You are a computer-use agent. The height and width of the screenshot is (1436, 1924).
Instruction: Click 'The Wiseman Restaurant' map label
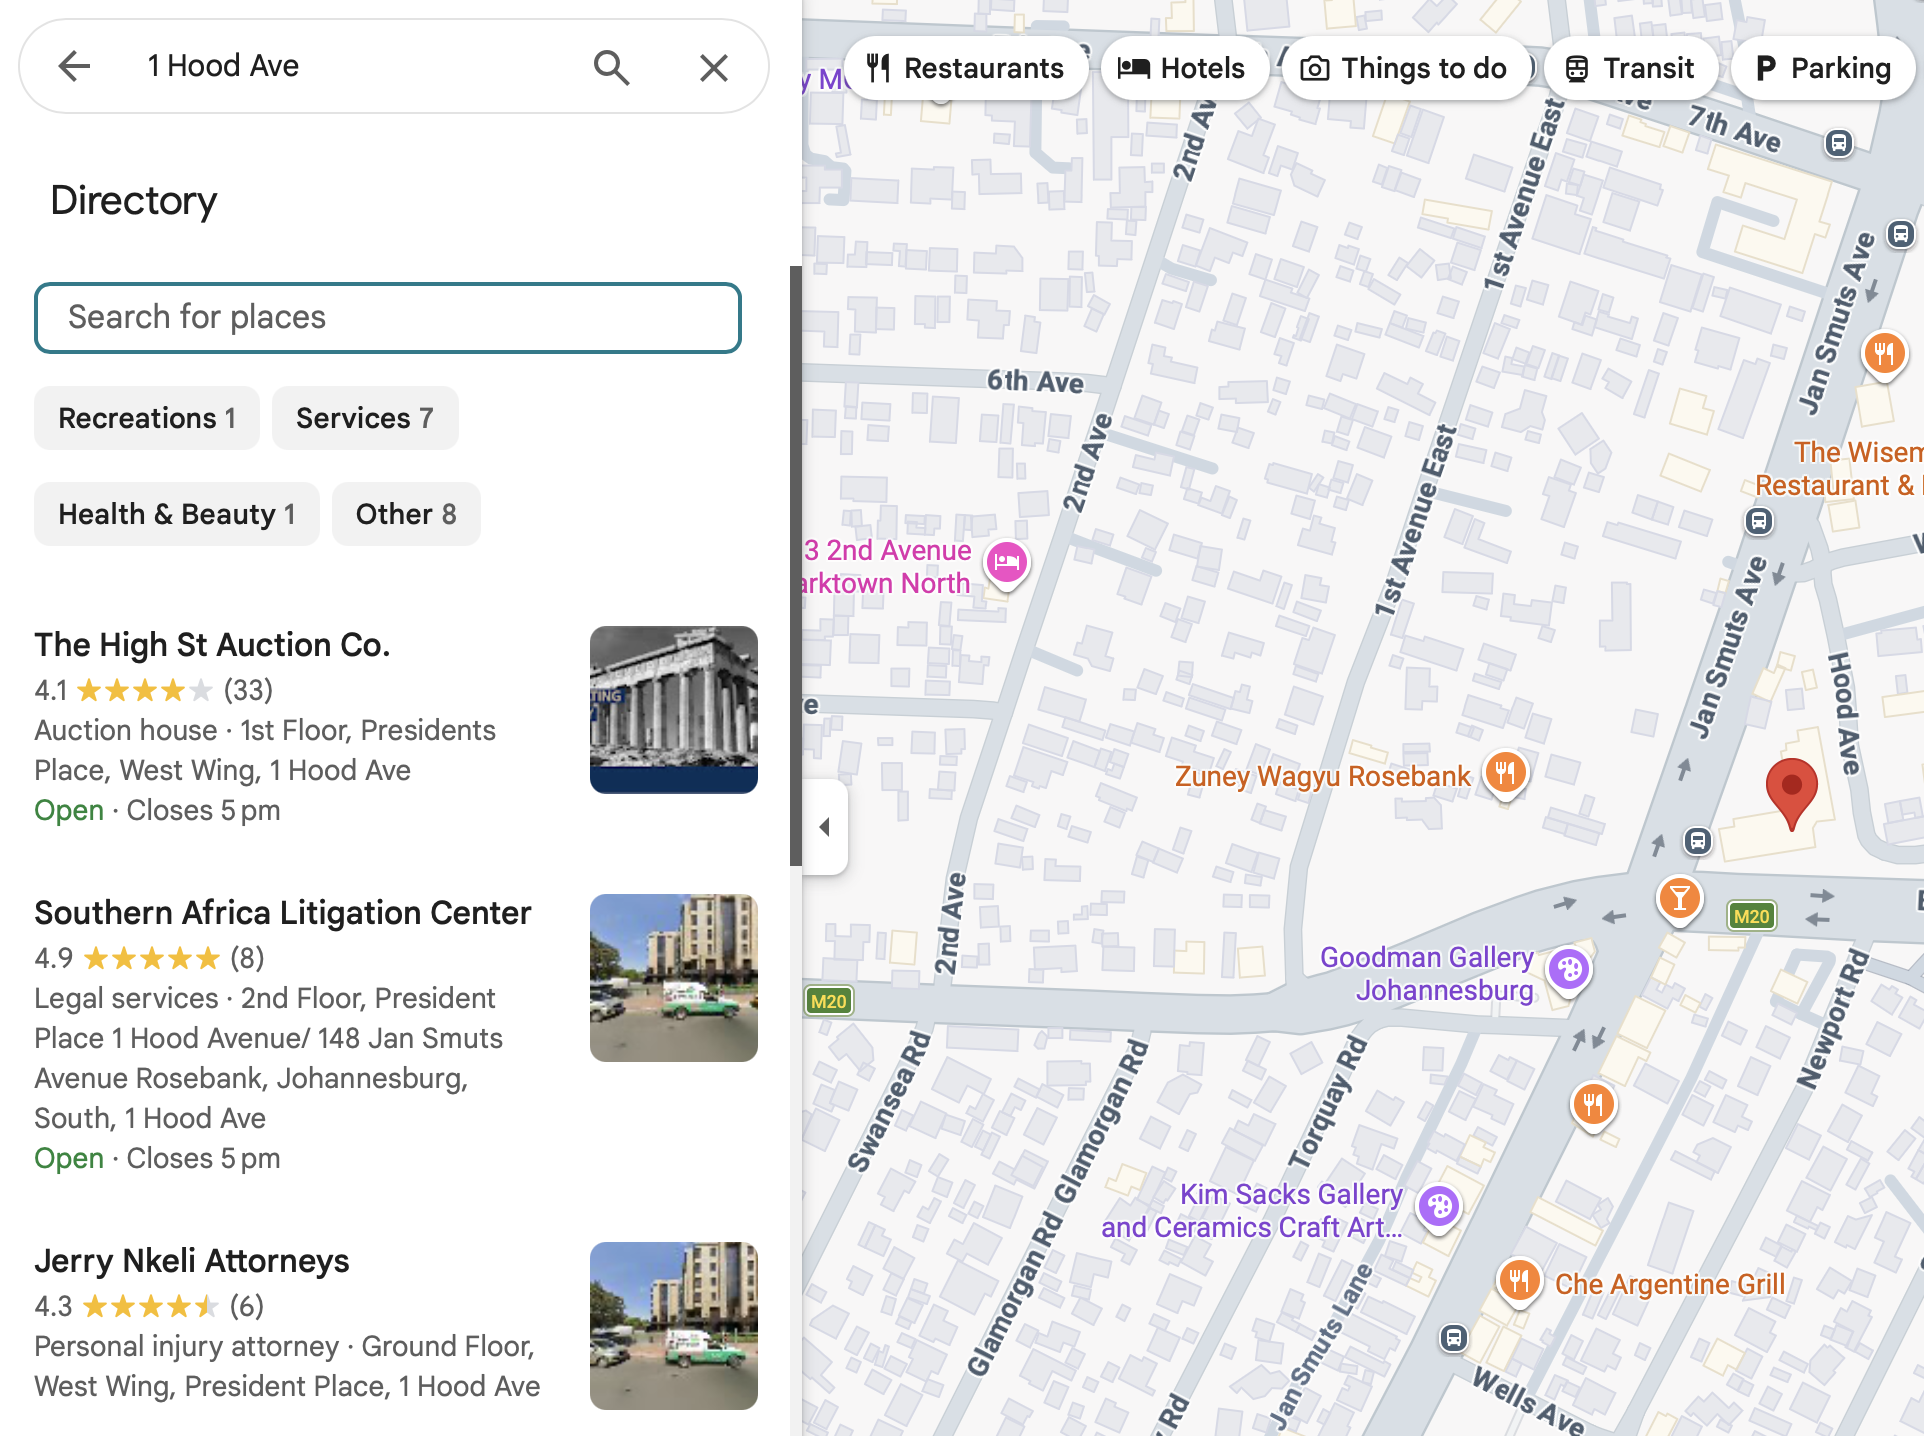click(1839, 469)
